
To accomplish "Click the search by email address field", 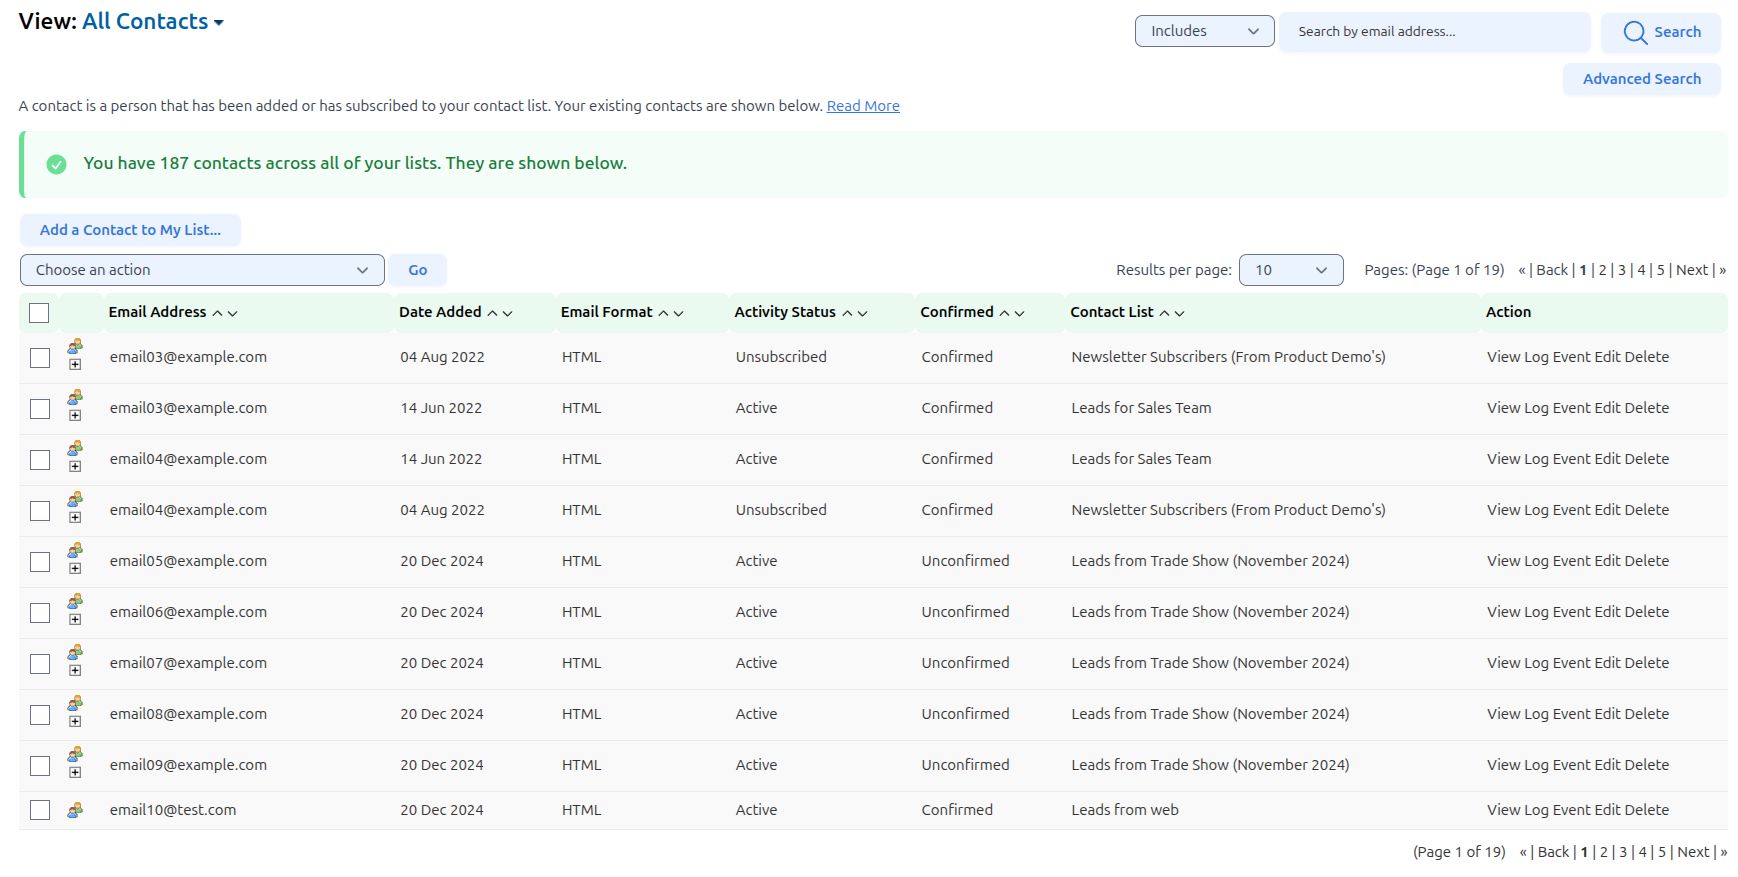I will point(1435,32).
